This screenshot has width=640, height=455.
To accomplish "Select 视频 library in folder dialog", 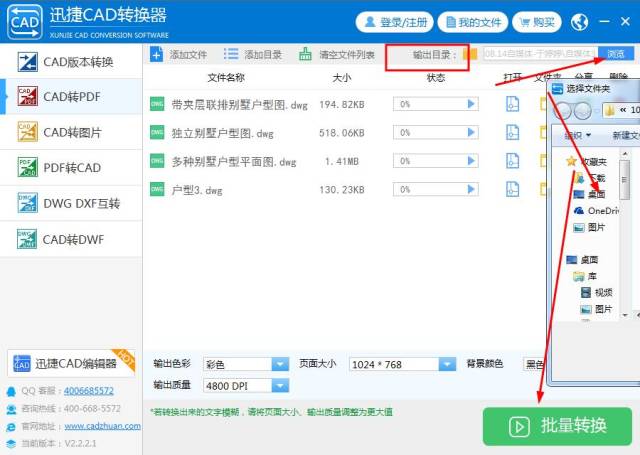I will [x=596, y=292].
